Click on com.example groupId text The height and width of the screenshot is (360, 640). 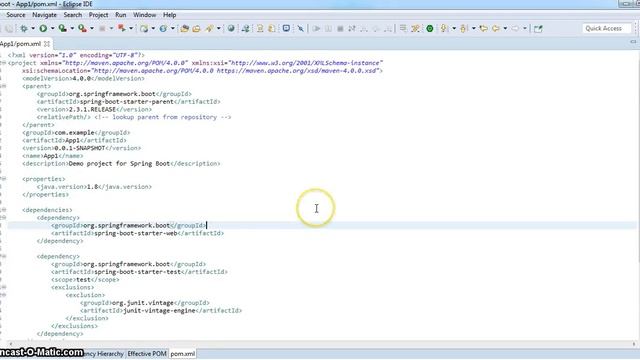[74, 133]
